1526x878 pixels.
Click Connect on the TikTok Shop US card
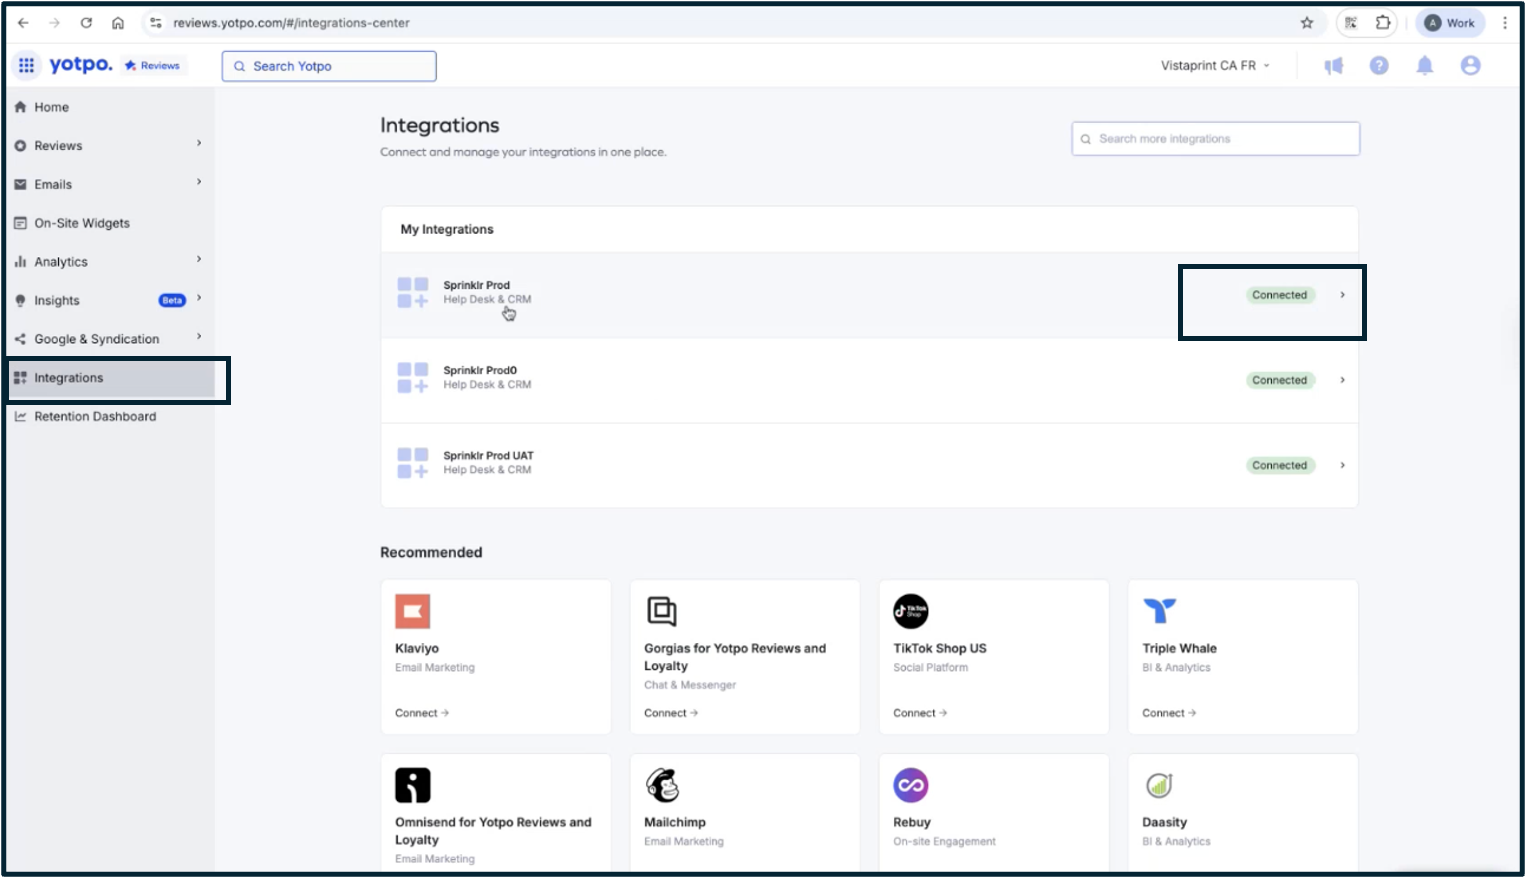point(920,713)
